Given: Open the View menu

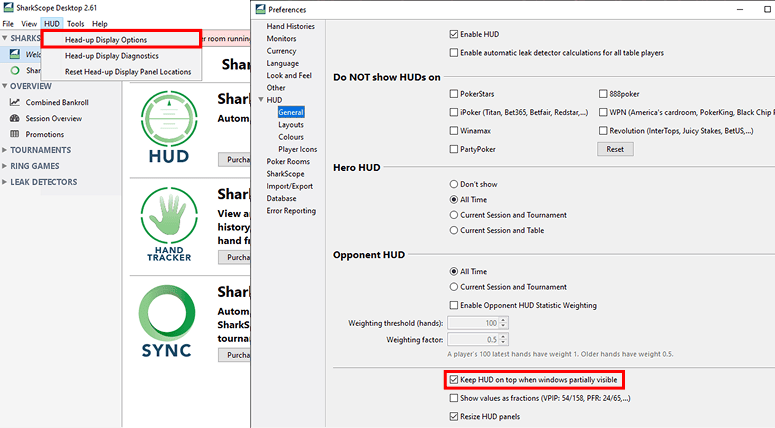Looking at the screenshot, I should (29, 24).
